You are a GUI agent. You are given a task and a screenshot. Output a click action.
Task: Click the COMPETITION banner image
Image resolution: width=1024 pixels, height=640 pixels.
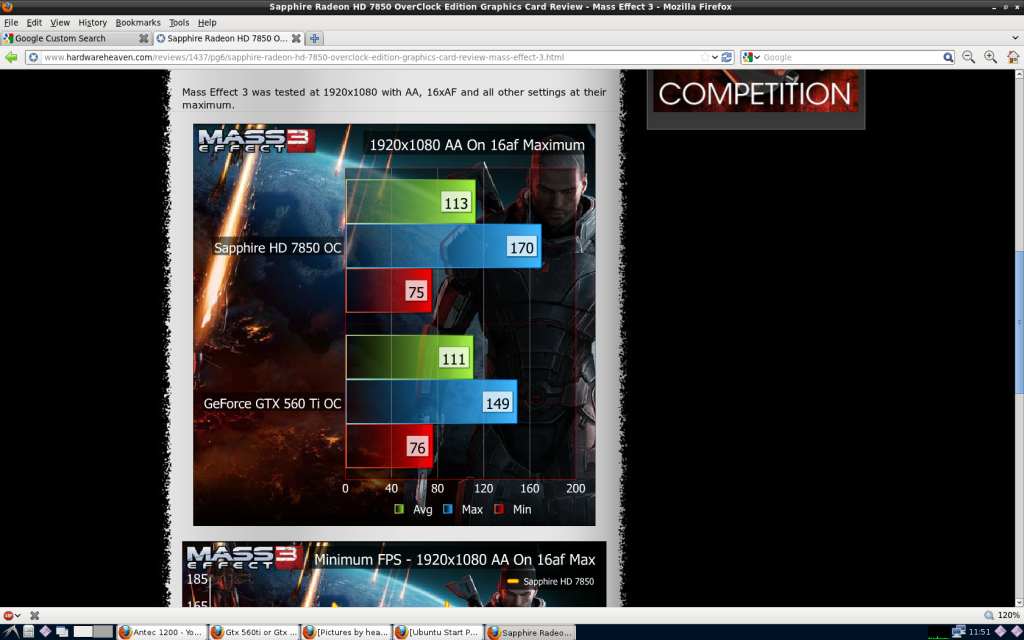(x=756, y=91)
